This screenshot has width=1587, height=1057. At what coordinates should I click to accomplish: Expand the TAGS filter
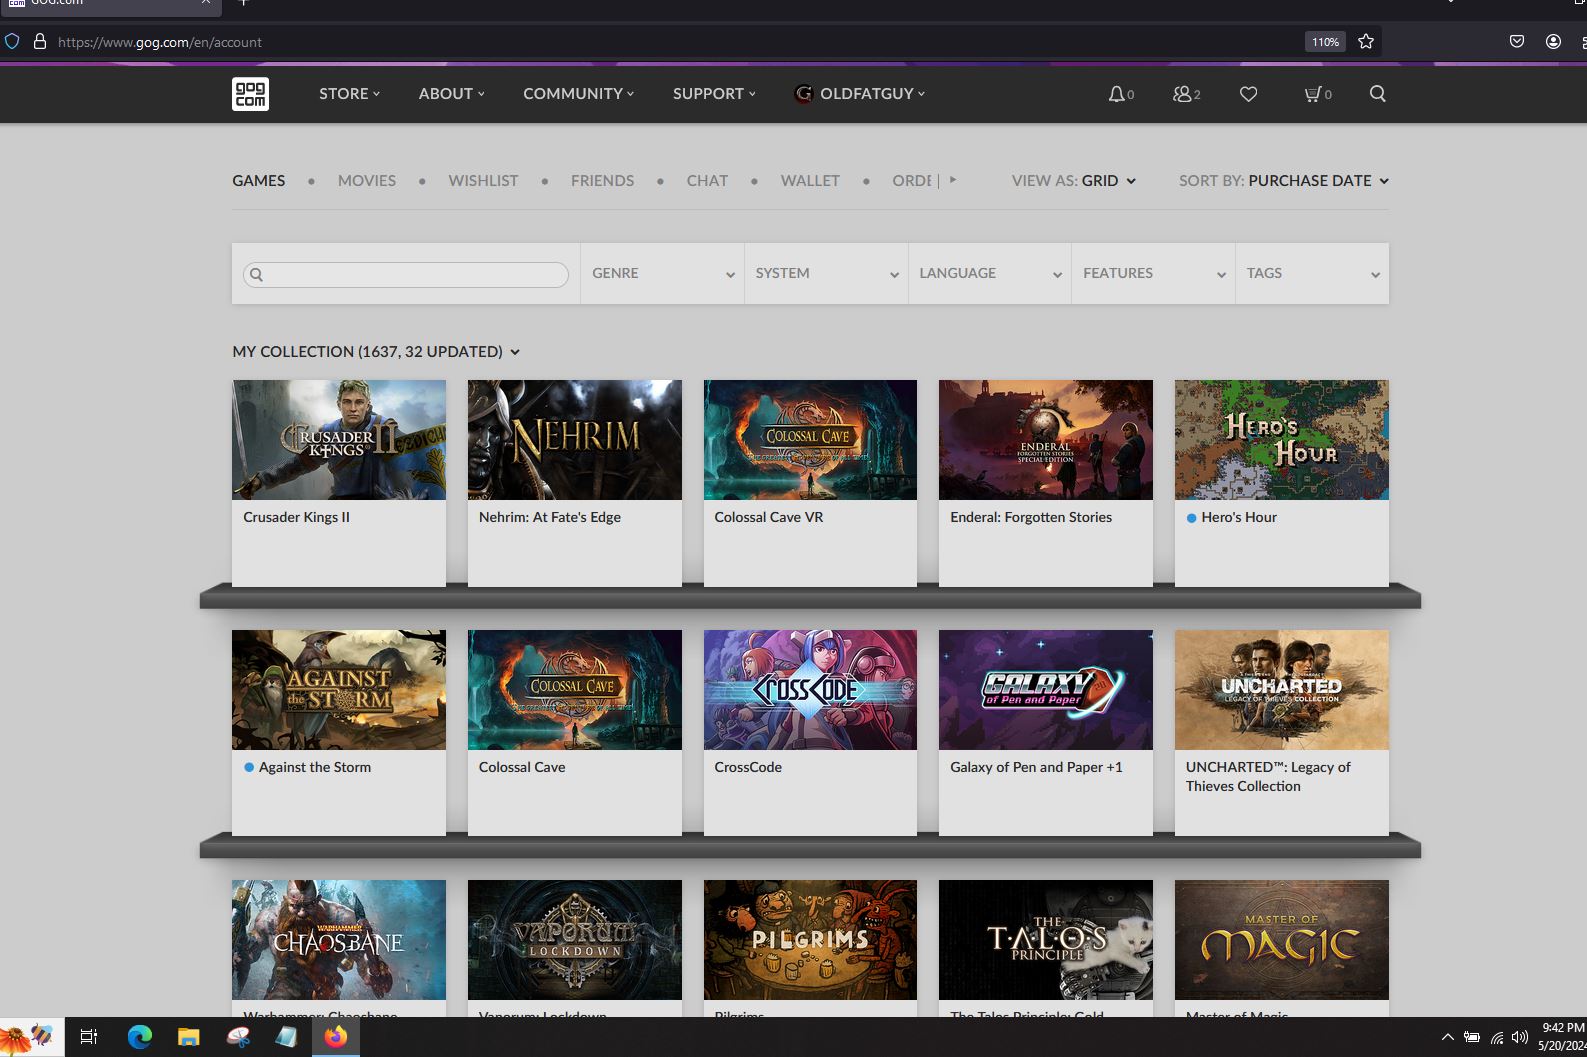pyautogui.click(x=1312, y=273)
